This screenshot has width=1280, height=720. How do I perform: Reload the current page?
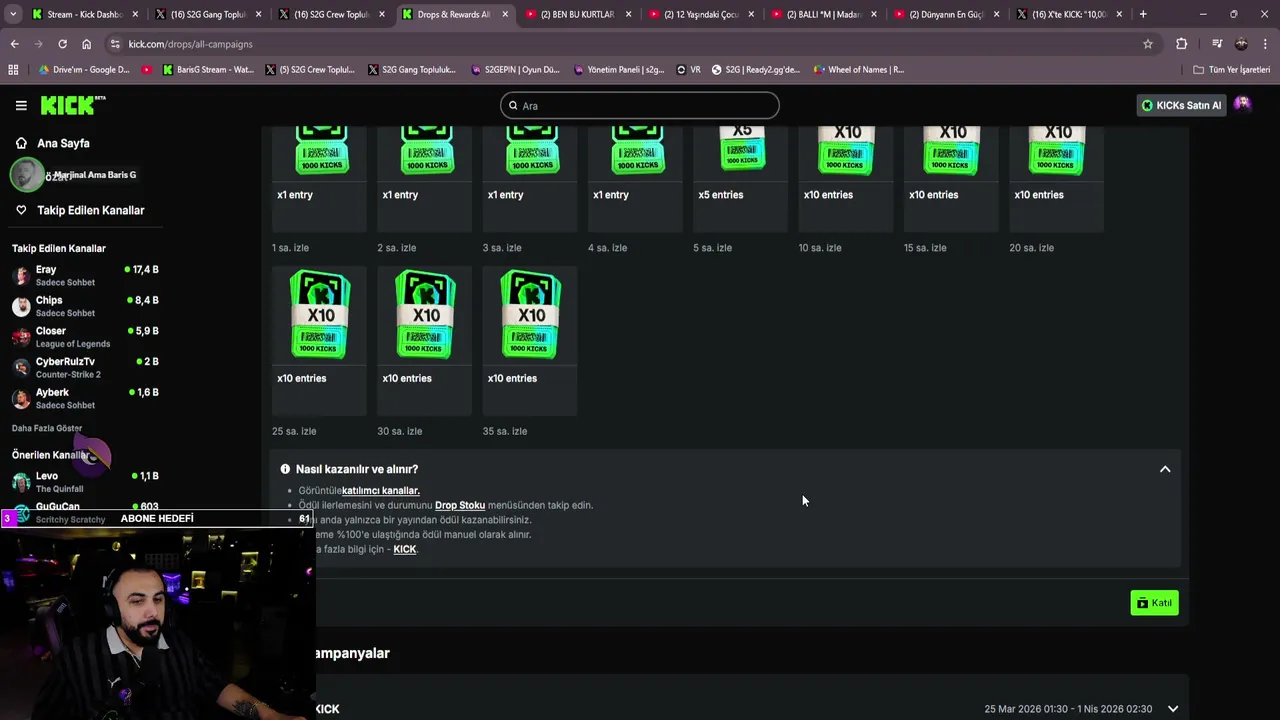coord(62,44)
